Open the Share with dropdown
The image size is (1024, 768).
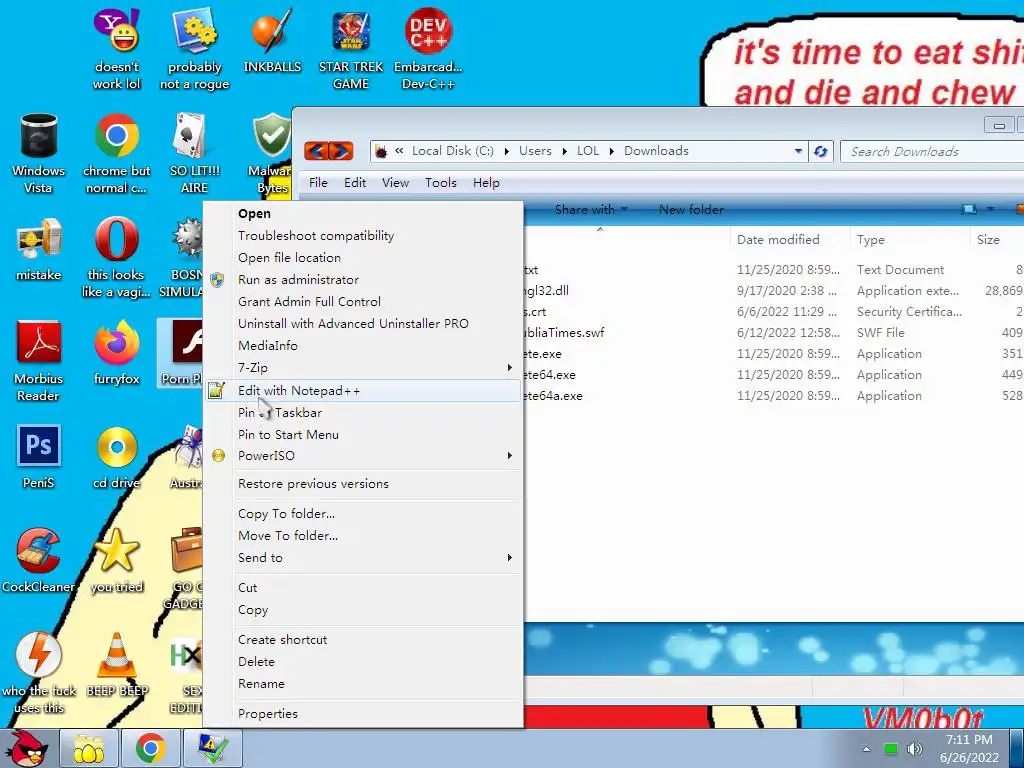(591, 210)
